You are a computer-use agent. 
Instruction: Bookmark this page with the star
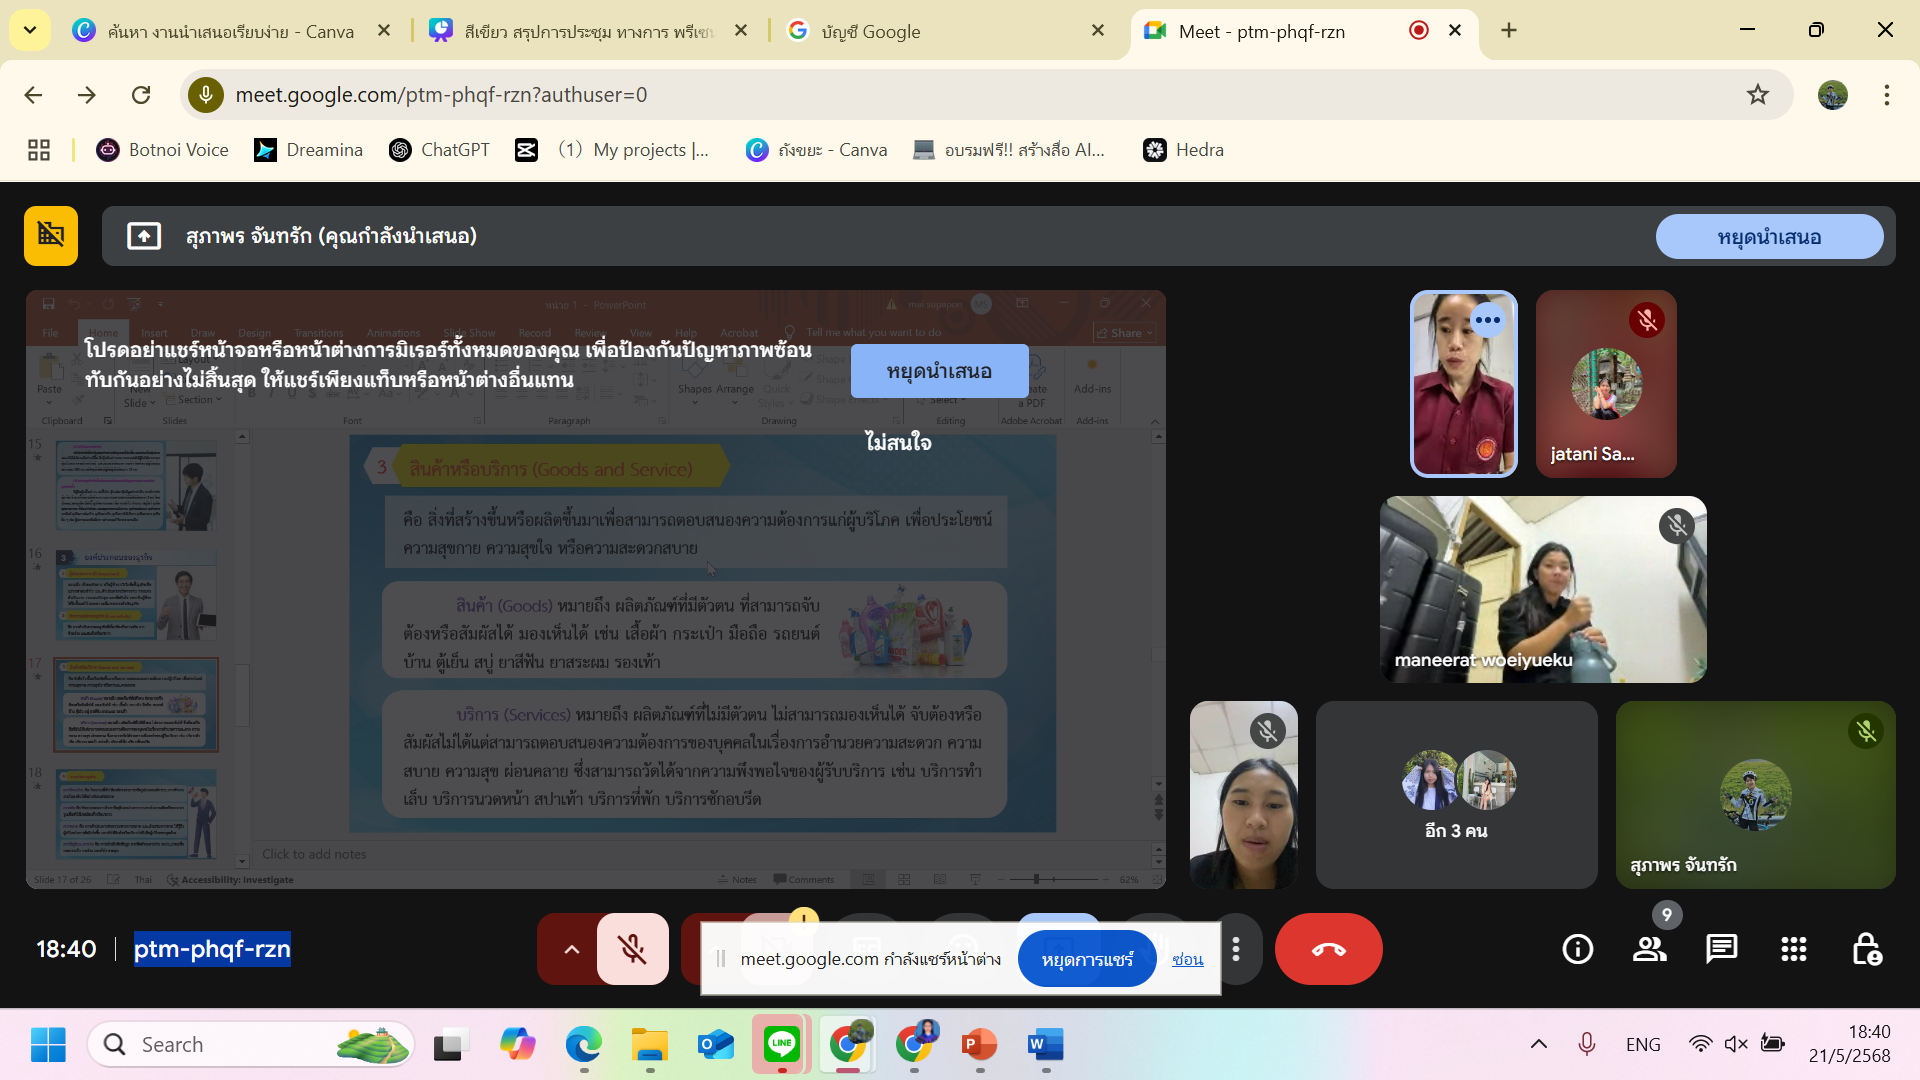click(1758, 95)
